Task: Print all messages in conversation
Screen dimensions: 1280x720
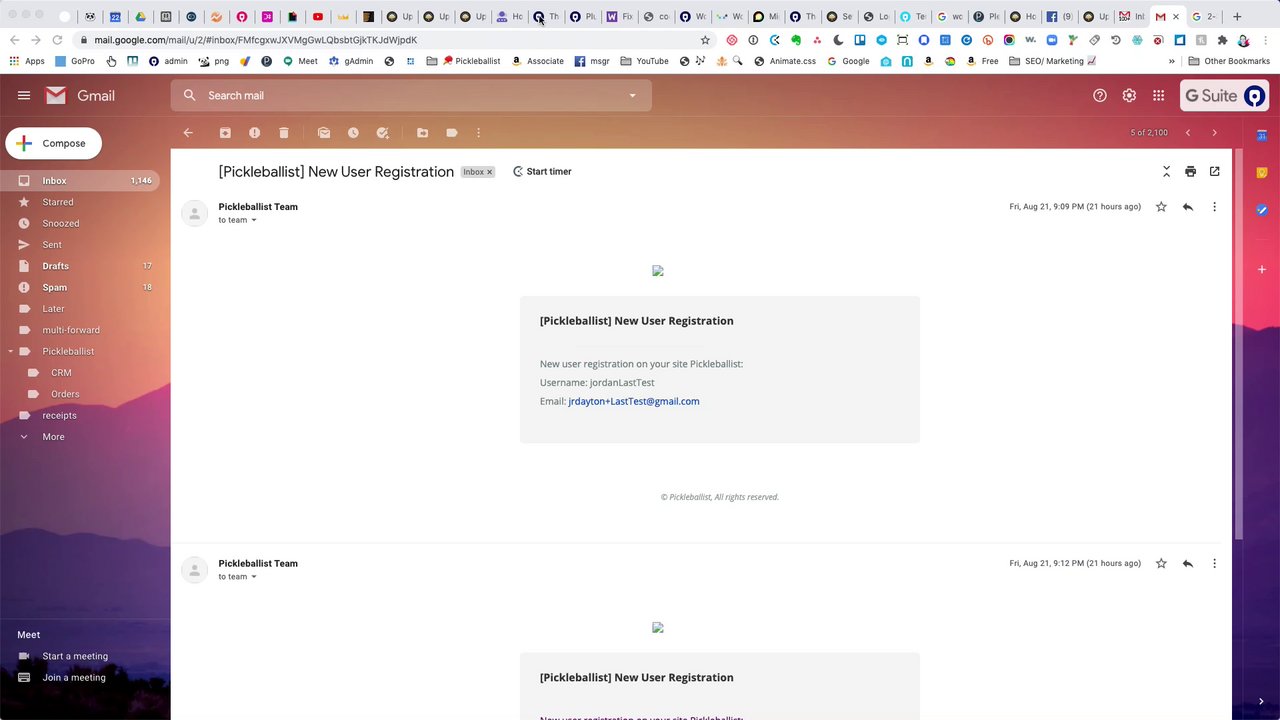Action: 1190,172
